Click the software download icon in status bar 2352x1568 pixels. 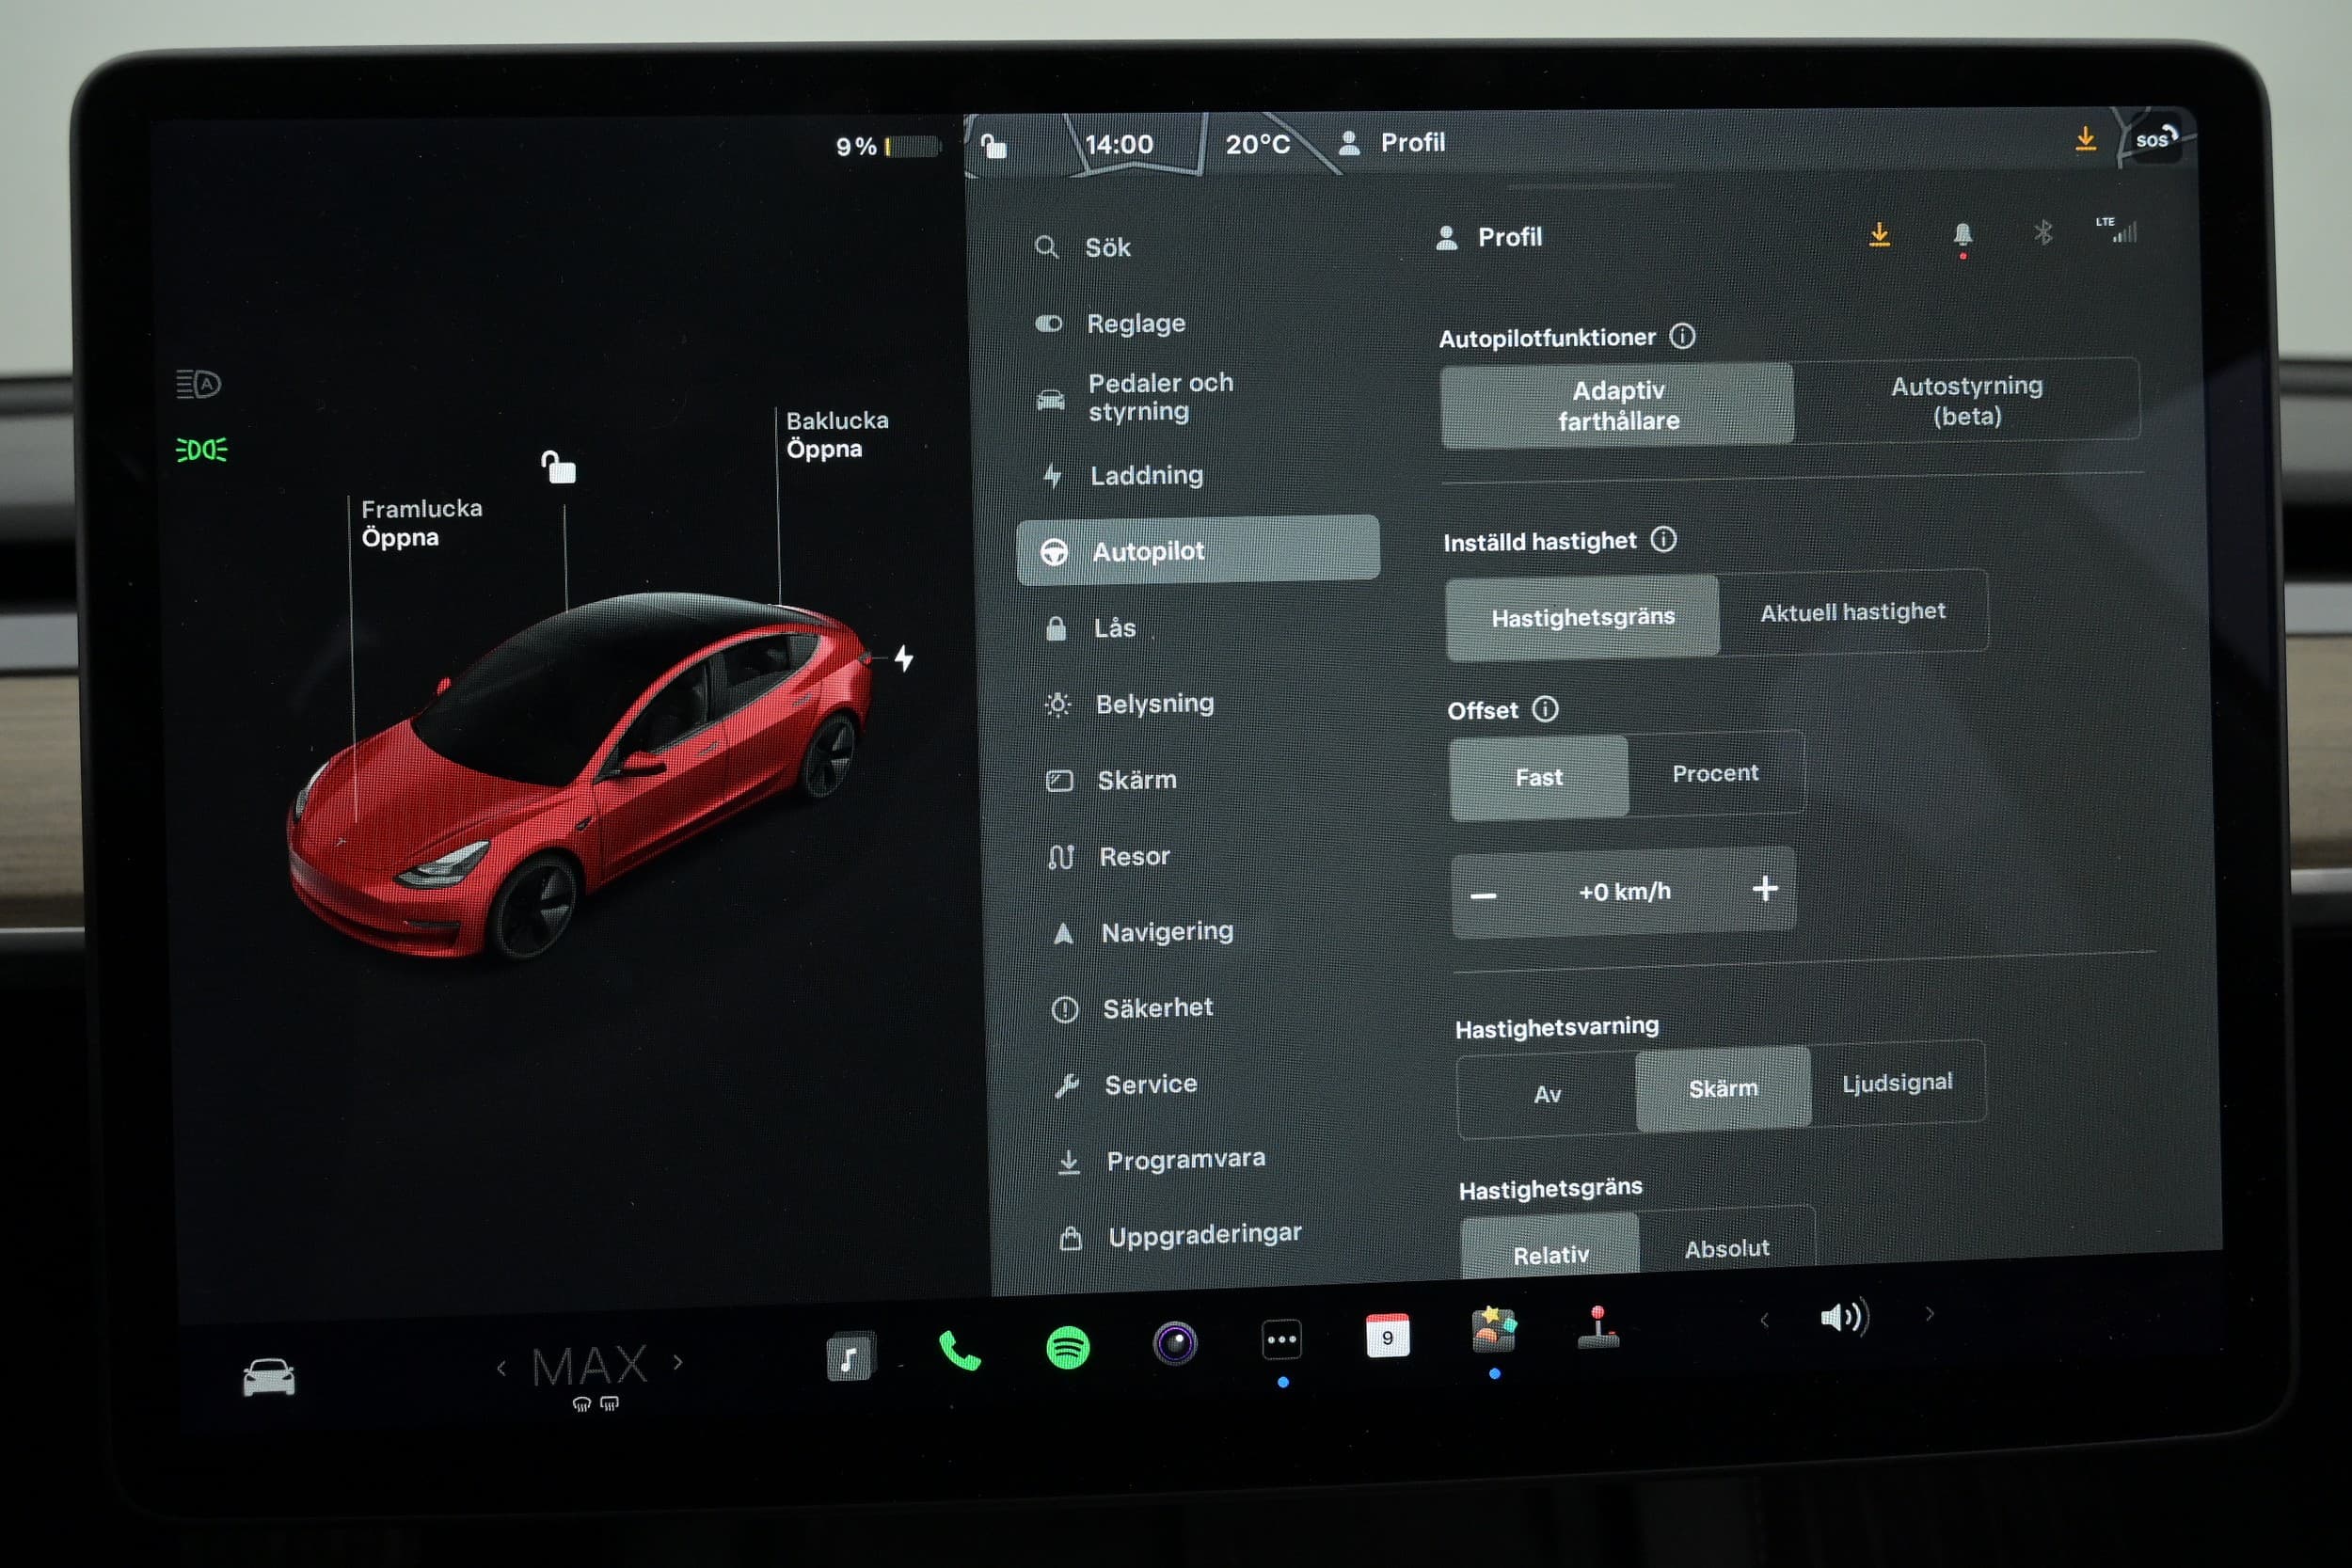pos(2085,139)
